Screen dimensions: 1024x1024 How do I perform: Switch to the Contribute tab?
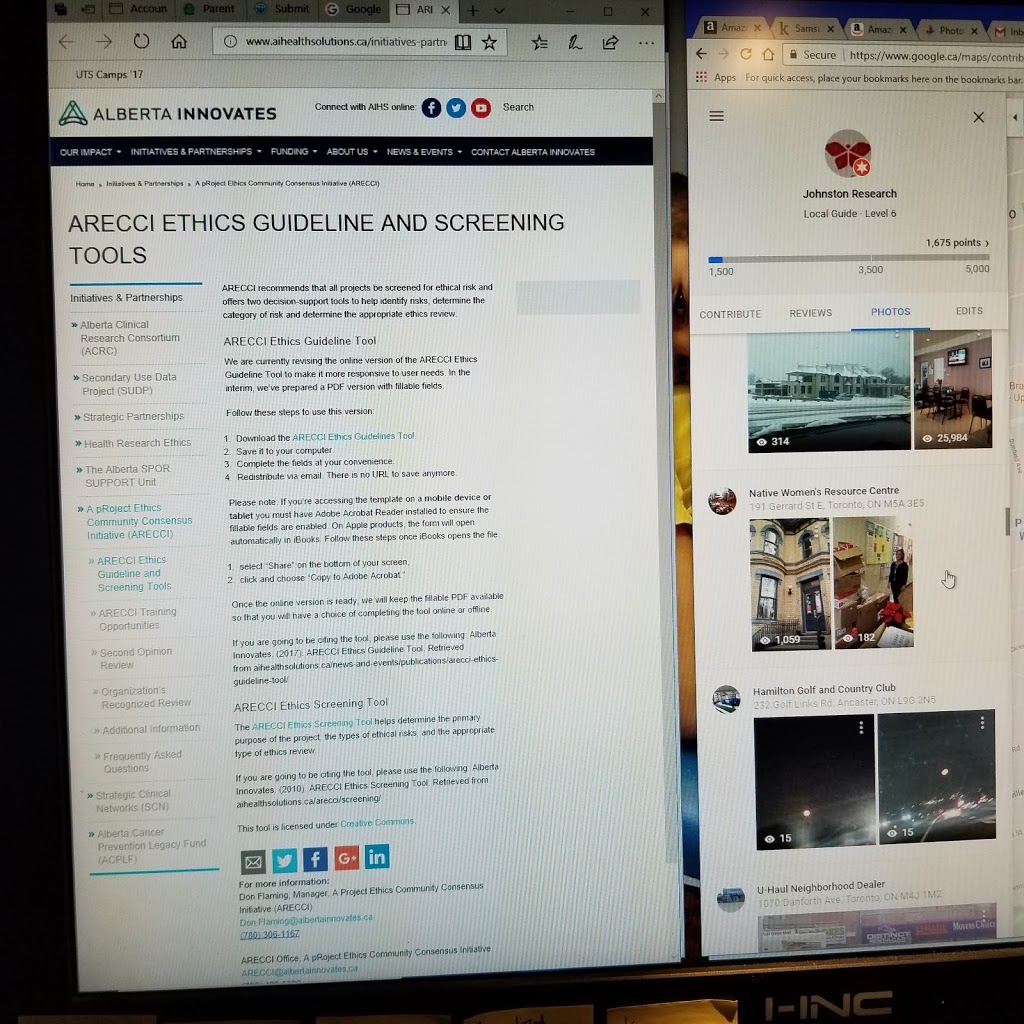coord(730,314)
